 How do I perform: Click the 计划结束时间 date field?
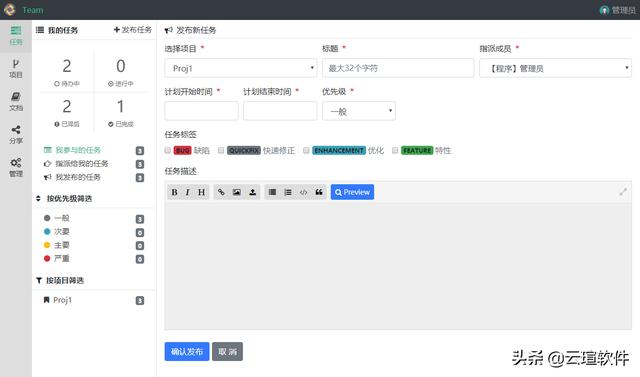click(280, 111)
